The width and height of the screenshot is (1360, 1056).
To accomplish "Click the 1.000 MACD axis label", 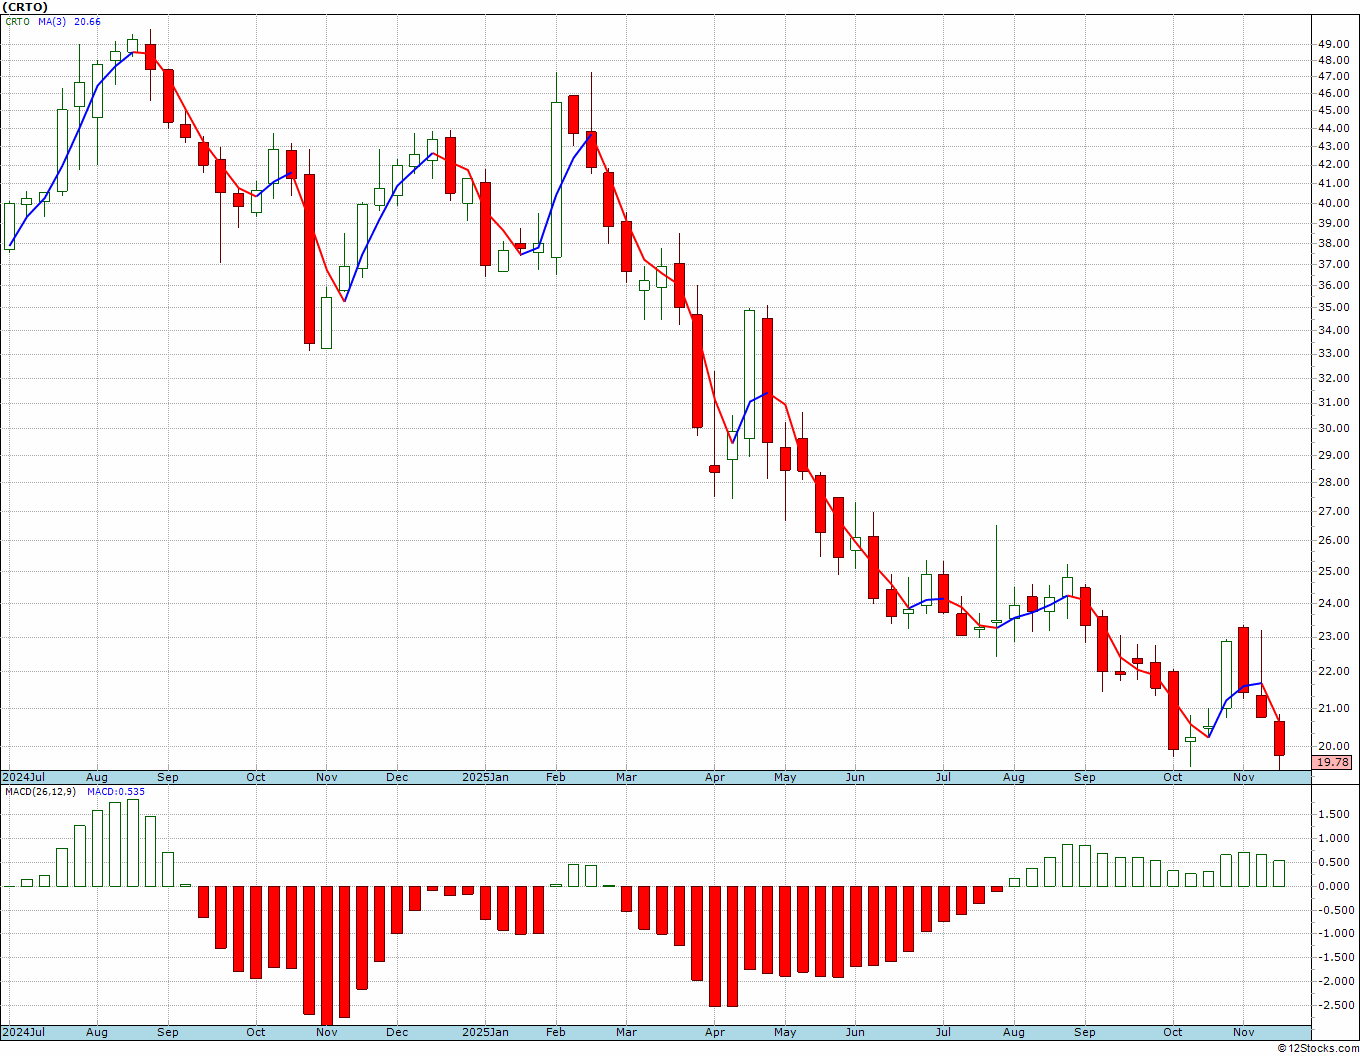I will point(1333,838).
